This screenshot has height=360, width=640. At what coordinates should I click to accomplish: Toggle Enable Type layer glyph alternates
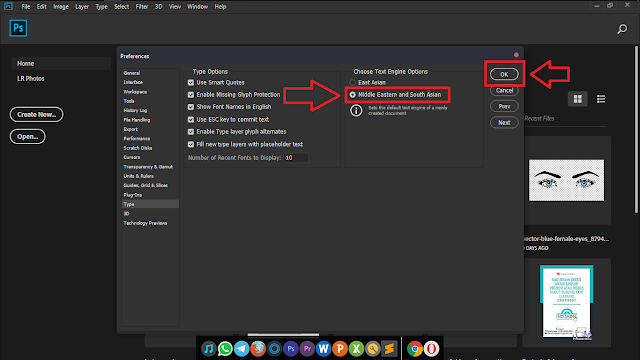191,132
